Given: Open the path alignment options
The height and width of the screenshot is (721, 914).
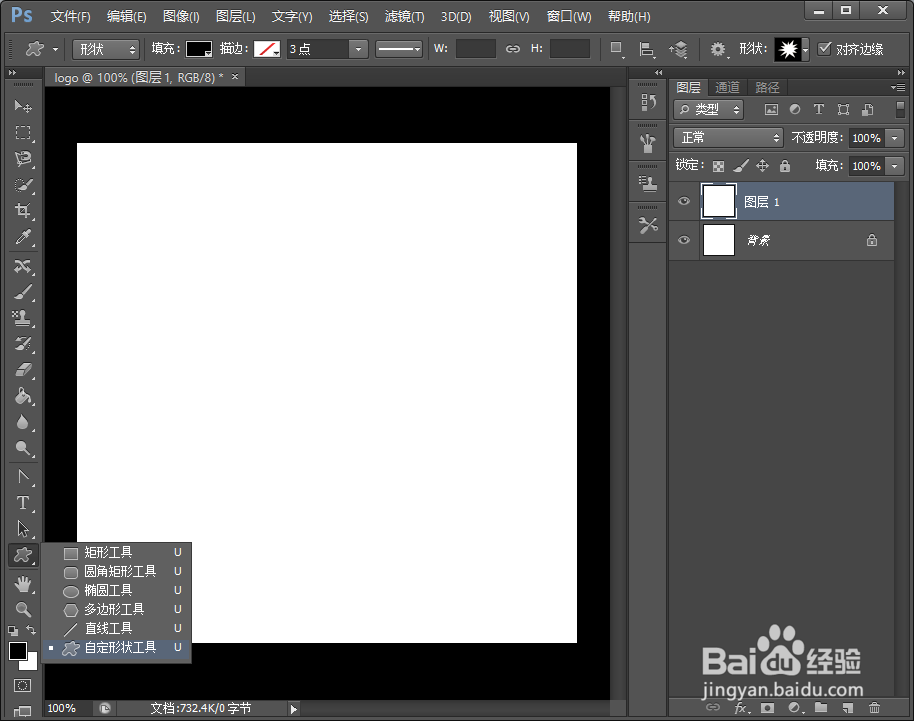Looking at the screenshot, I should [x=646, y=50].
